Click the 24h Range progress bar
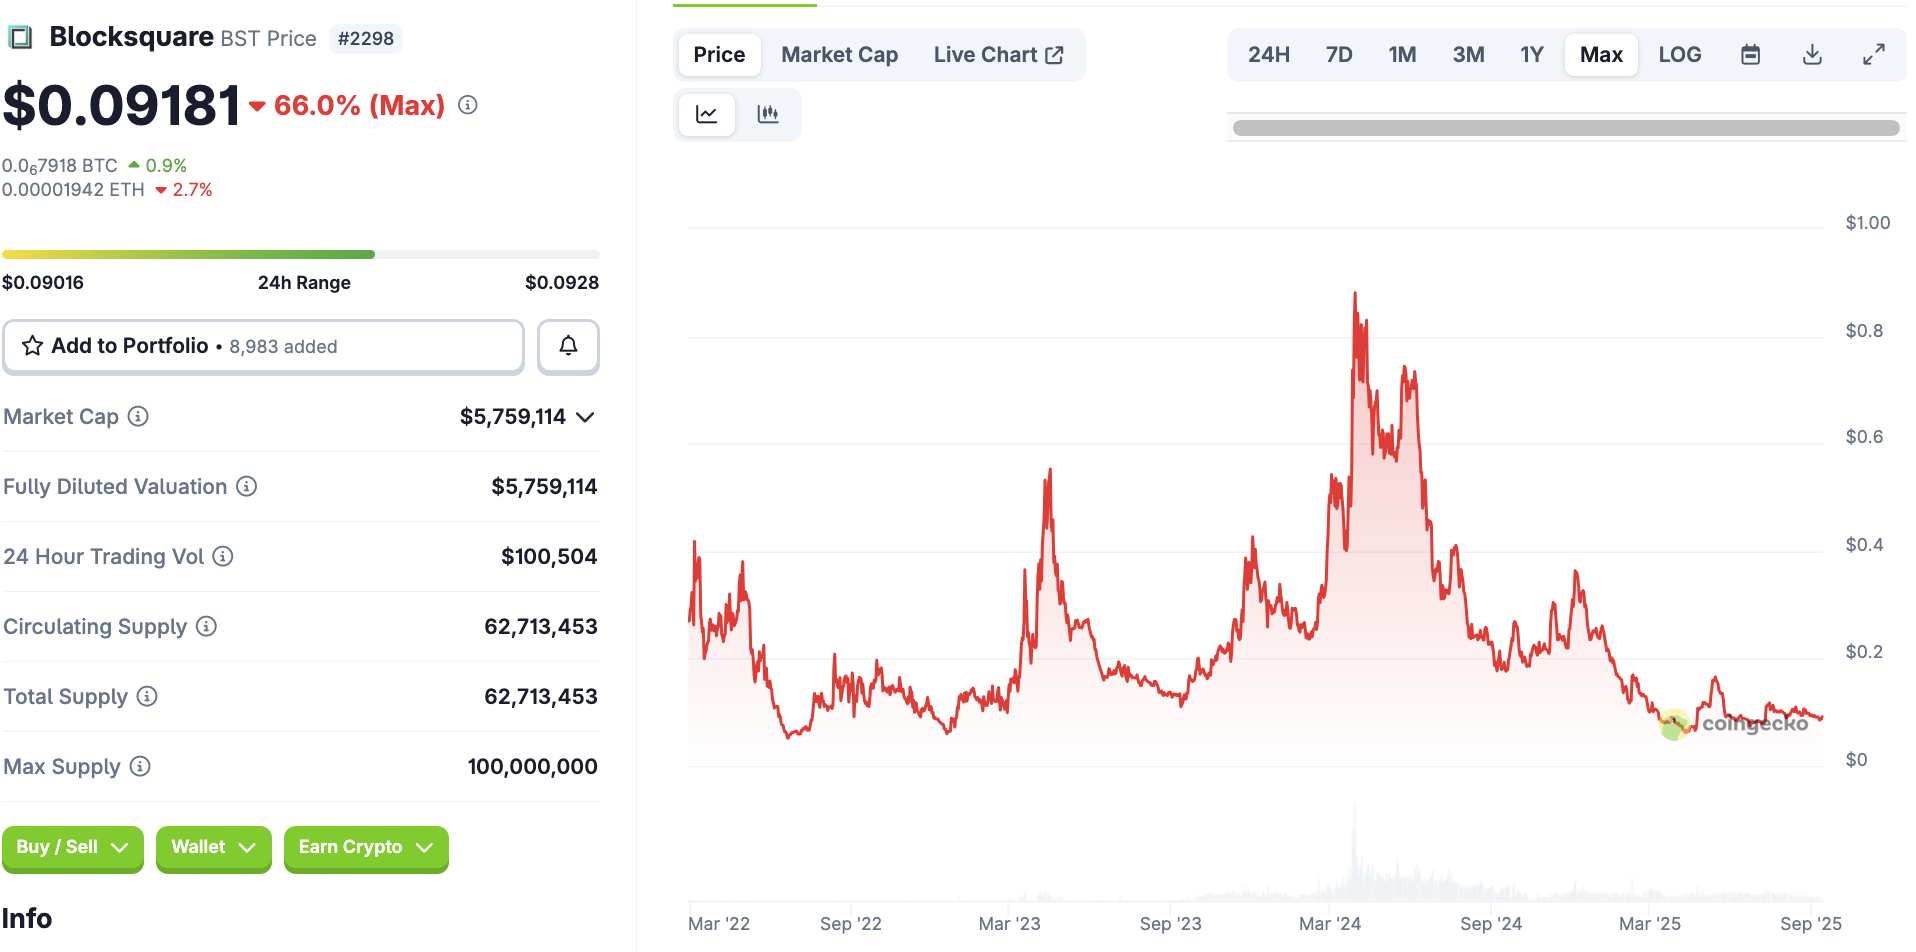The width and height of the screenshot is (1916, 952). click(301, 255)
